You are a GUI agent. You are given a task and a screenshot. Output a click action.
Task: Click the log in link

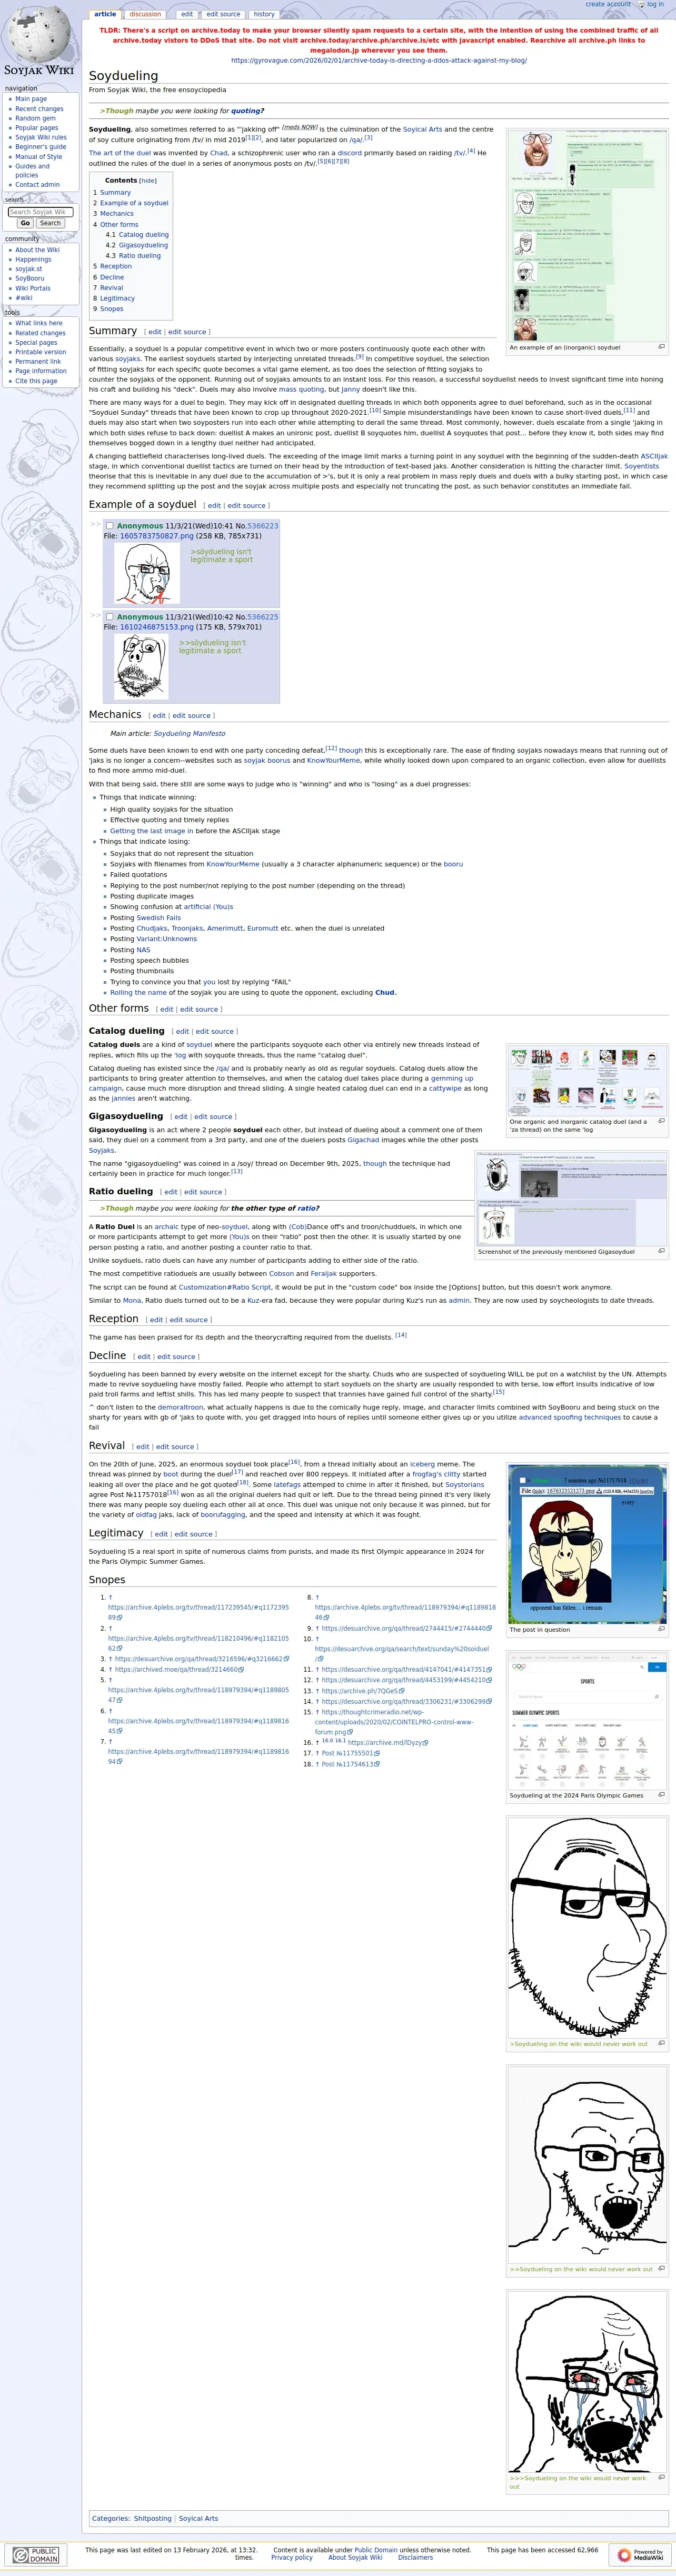(x=655, y=4)
